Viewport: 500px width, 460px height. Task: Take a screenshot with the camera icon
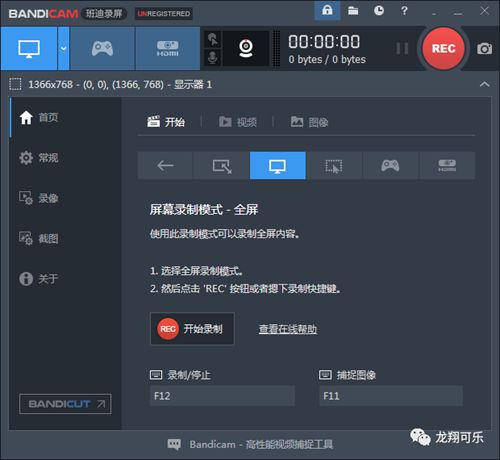[x=484, y=49]
